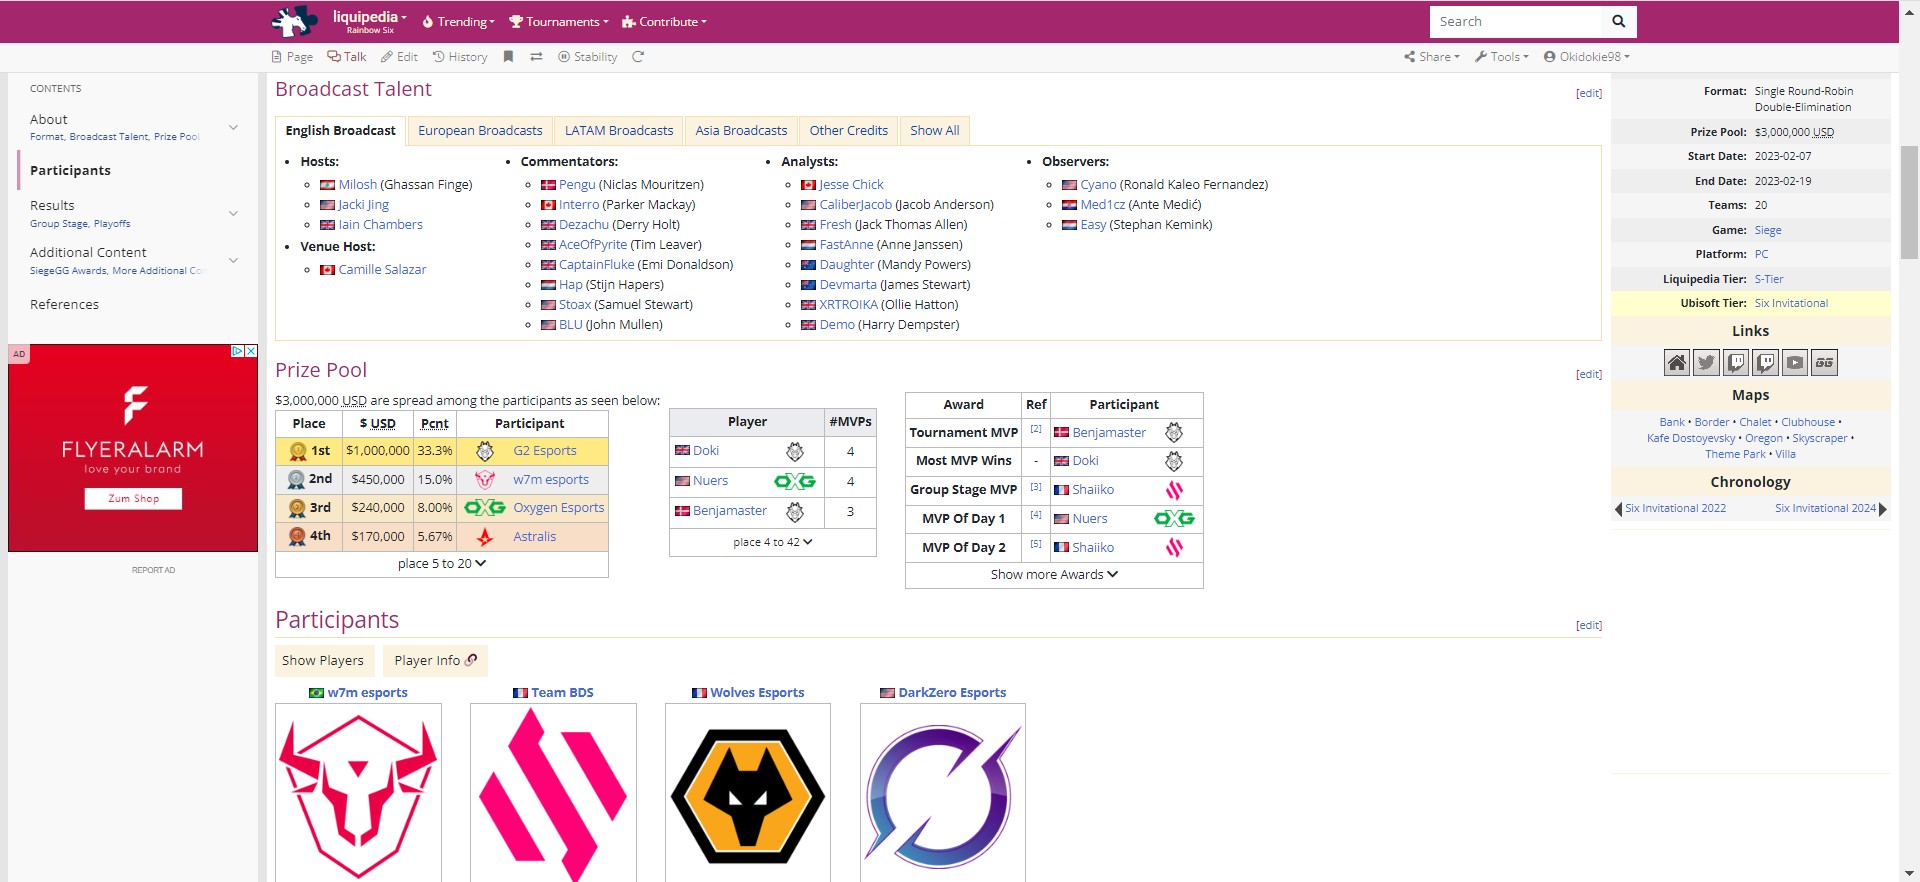This screenshot has width=1920, height=882.
Task: Expand prize pool places 5 to 20
Action: coord(441,564)
